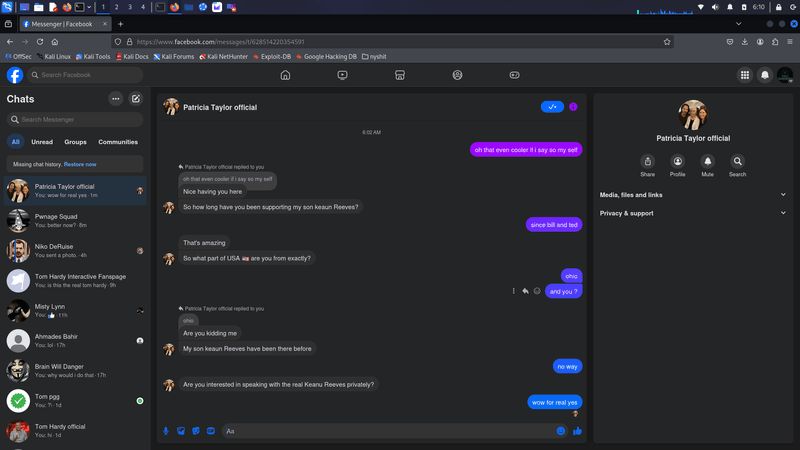Open the Brain Will Danger chat

click(75, 371)
